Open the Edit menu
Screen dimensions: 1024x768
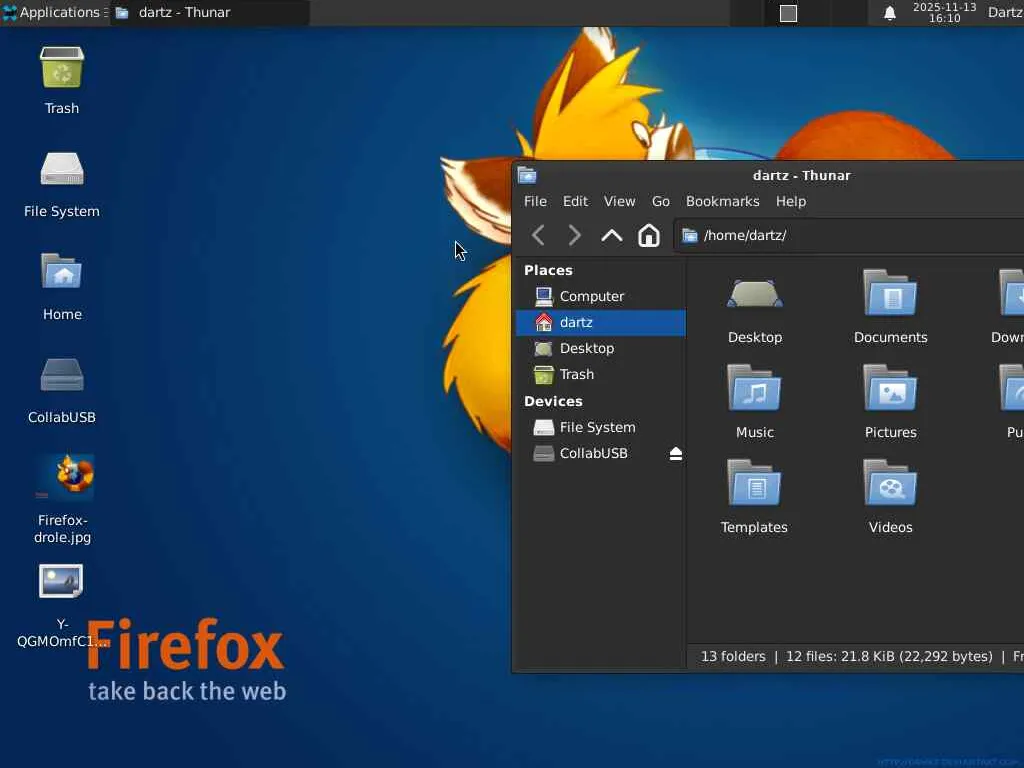pos(575,201)
